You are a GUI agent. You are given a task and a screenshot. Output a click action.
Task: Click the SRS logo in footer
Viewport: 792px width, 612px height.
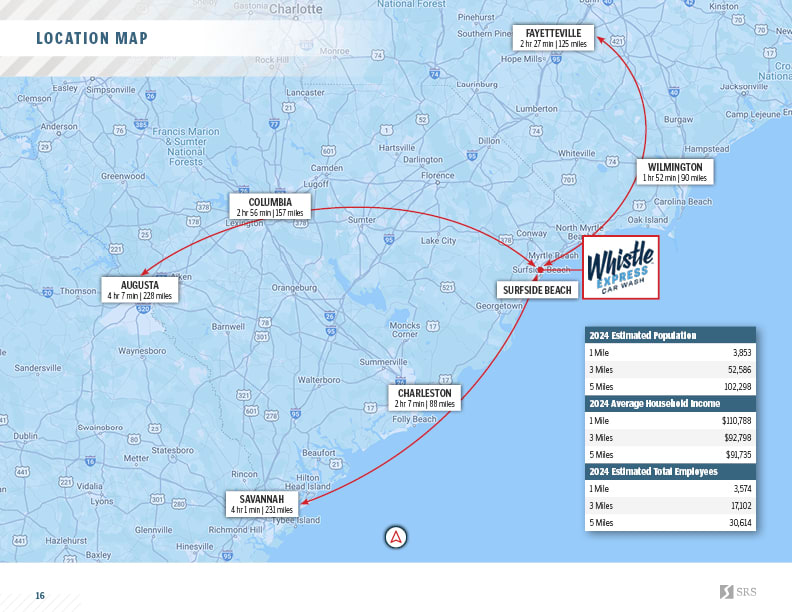click(738, 592)
